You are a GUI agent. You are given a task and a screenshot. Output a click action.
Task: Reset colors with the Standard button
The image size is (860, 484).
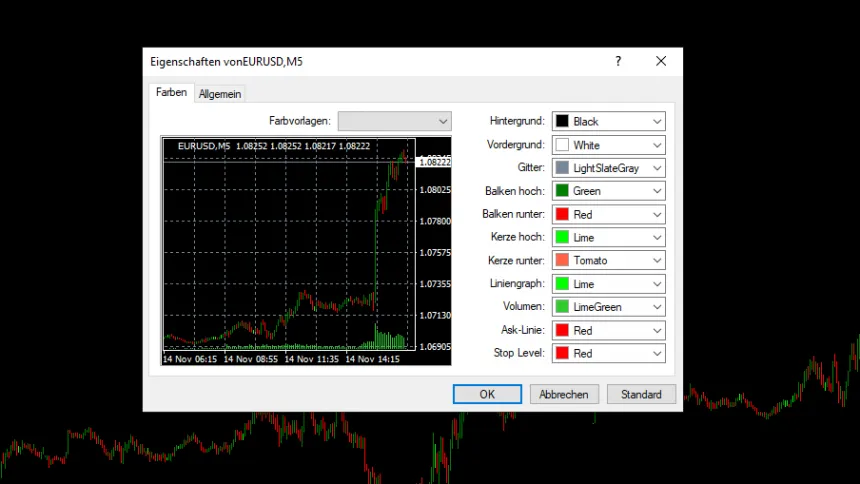point(641,394)
